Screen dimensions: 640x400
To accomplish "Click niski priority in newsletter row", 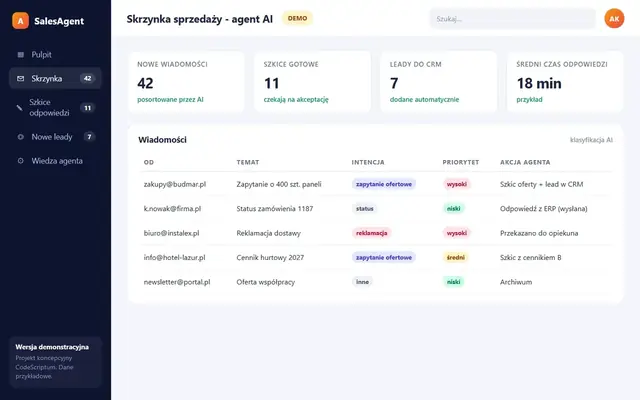I will point(453,282).
